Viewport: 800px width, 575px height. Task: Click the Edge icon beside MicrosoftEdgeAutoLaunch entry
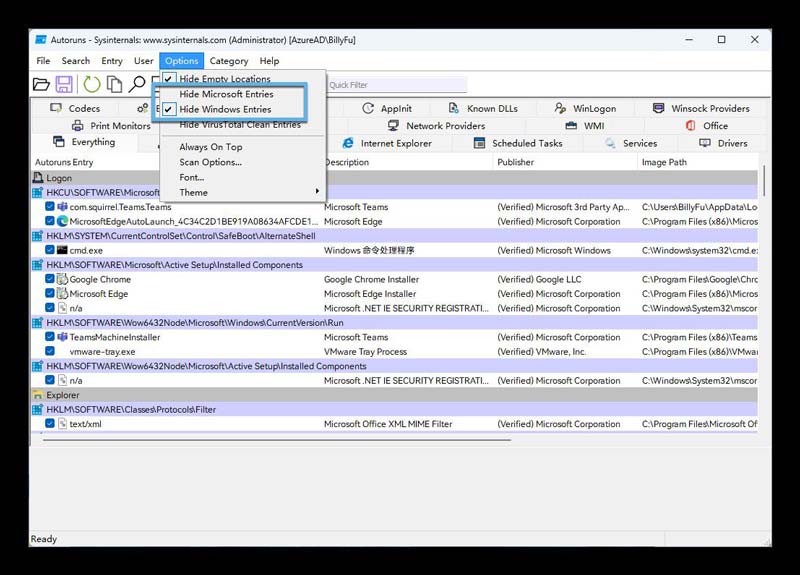click(62, 221)
